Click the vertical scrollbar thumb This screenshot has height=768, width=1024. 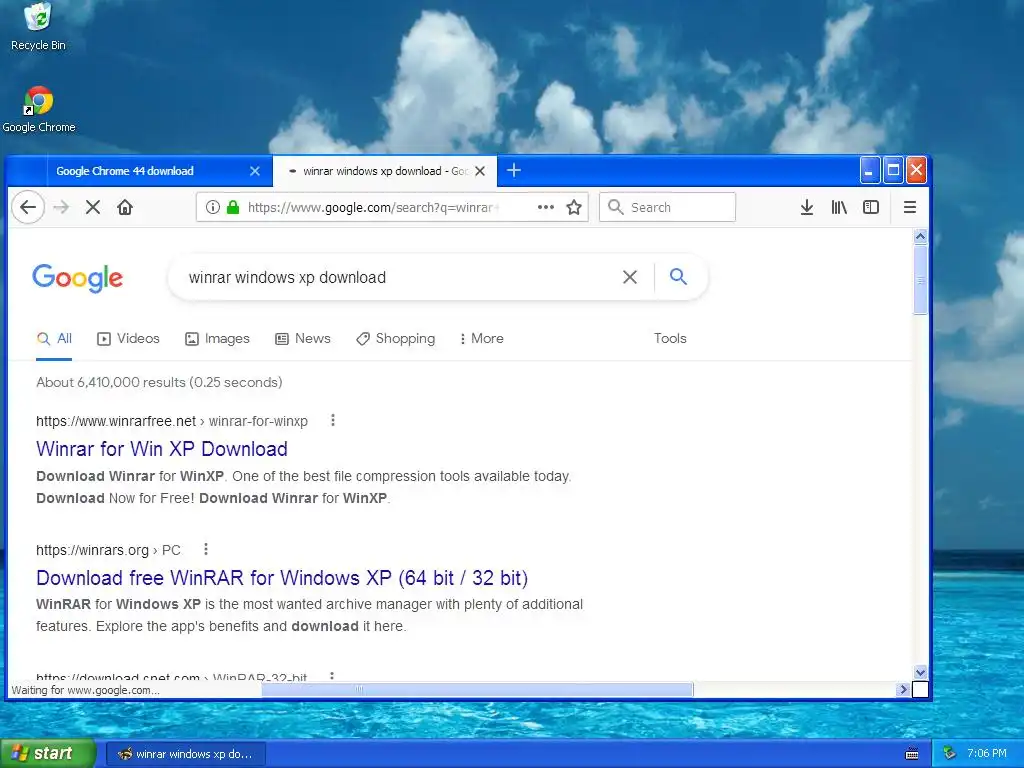[x=920, y=280]
